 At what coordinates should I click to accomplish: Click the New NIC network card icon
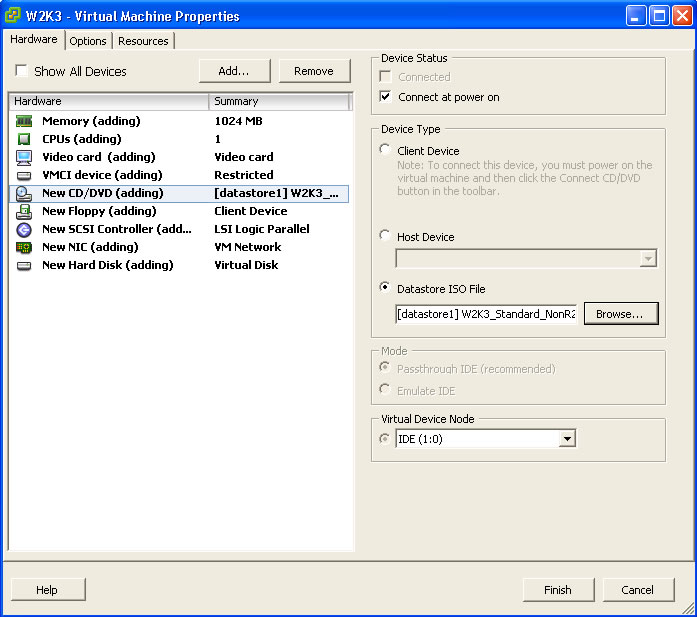[x=24, y=248]
